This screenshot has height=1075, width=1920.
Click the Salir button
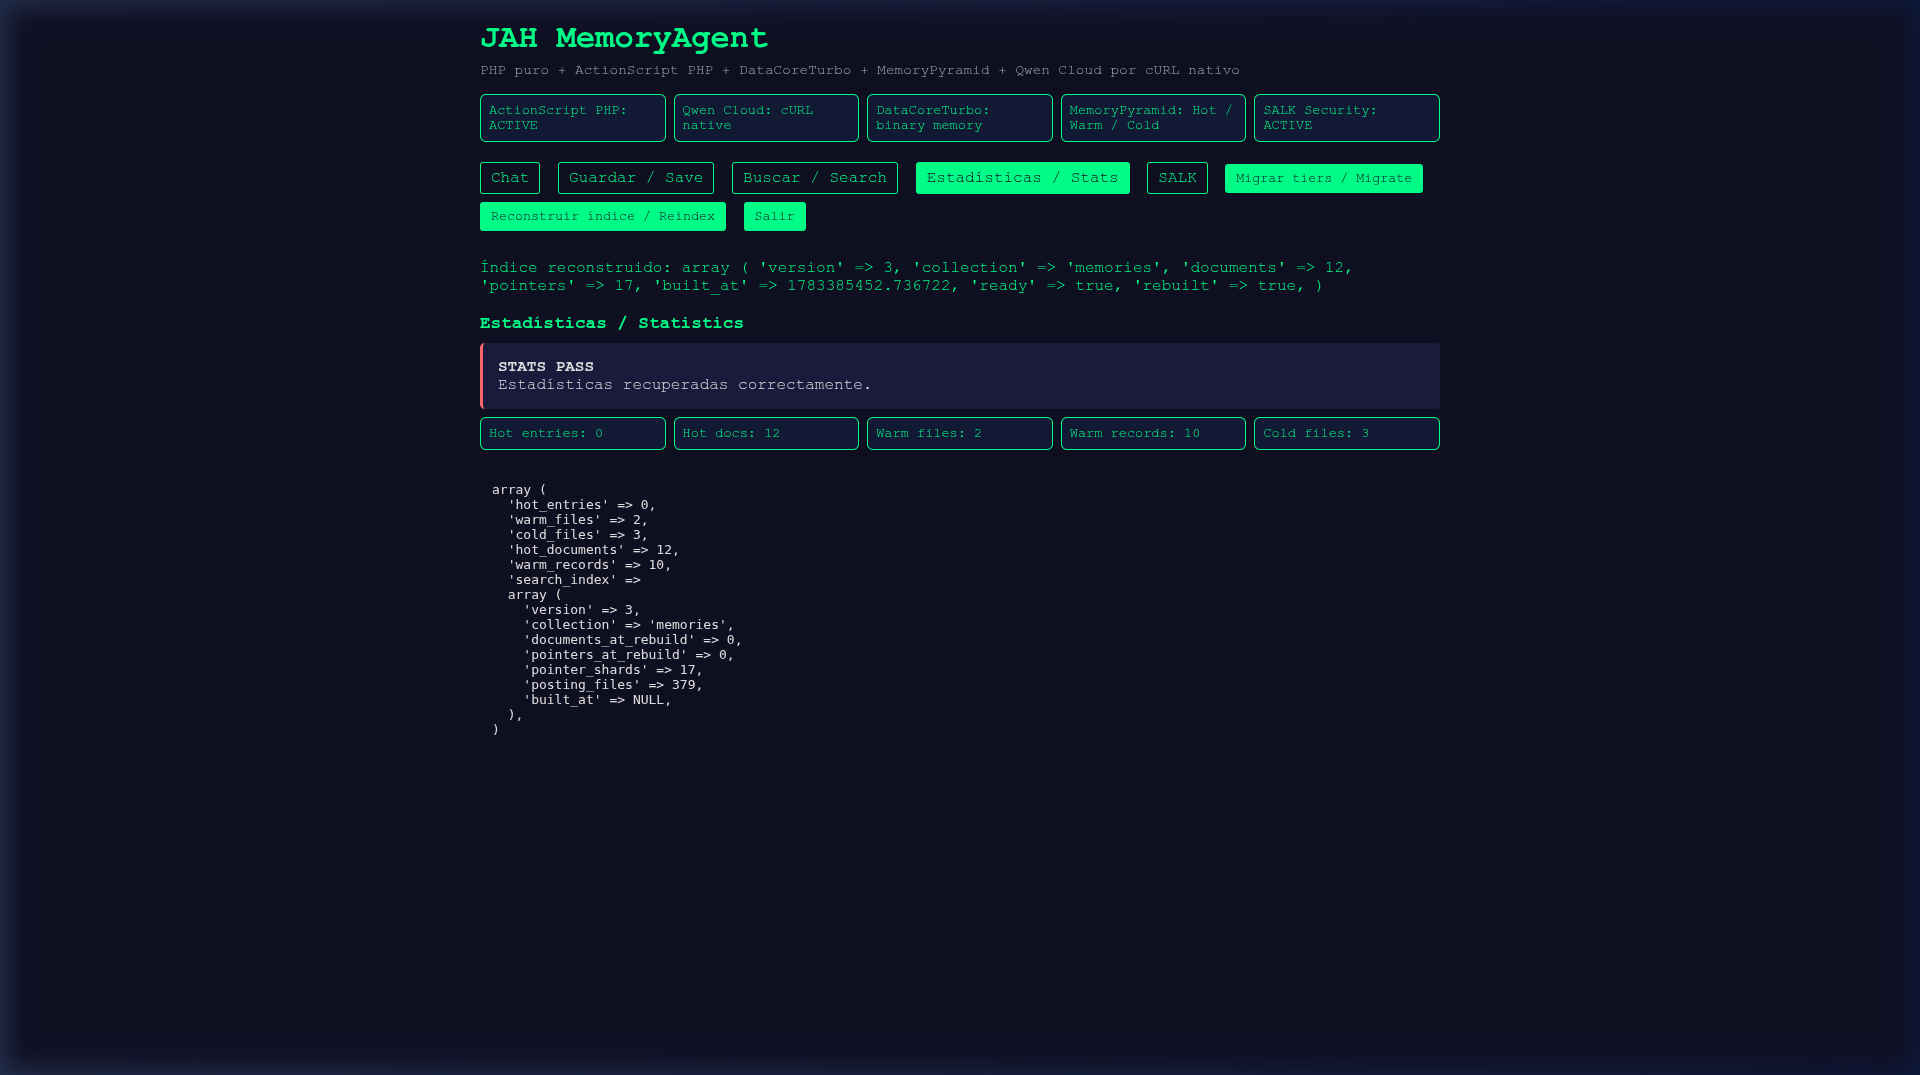coord(774,216)
